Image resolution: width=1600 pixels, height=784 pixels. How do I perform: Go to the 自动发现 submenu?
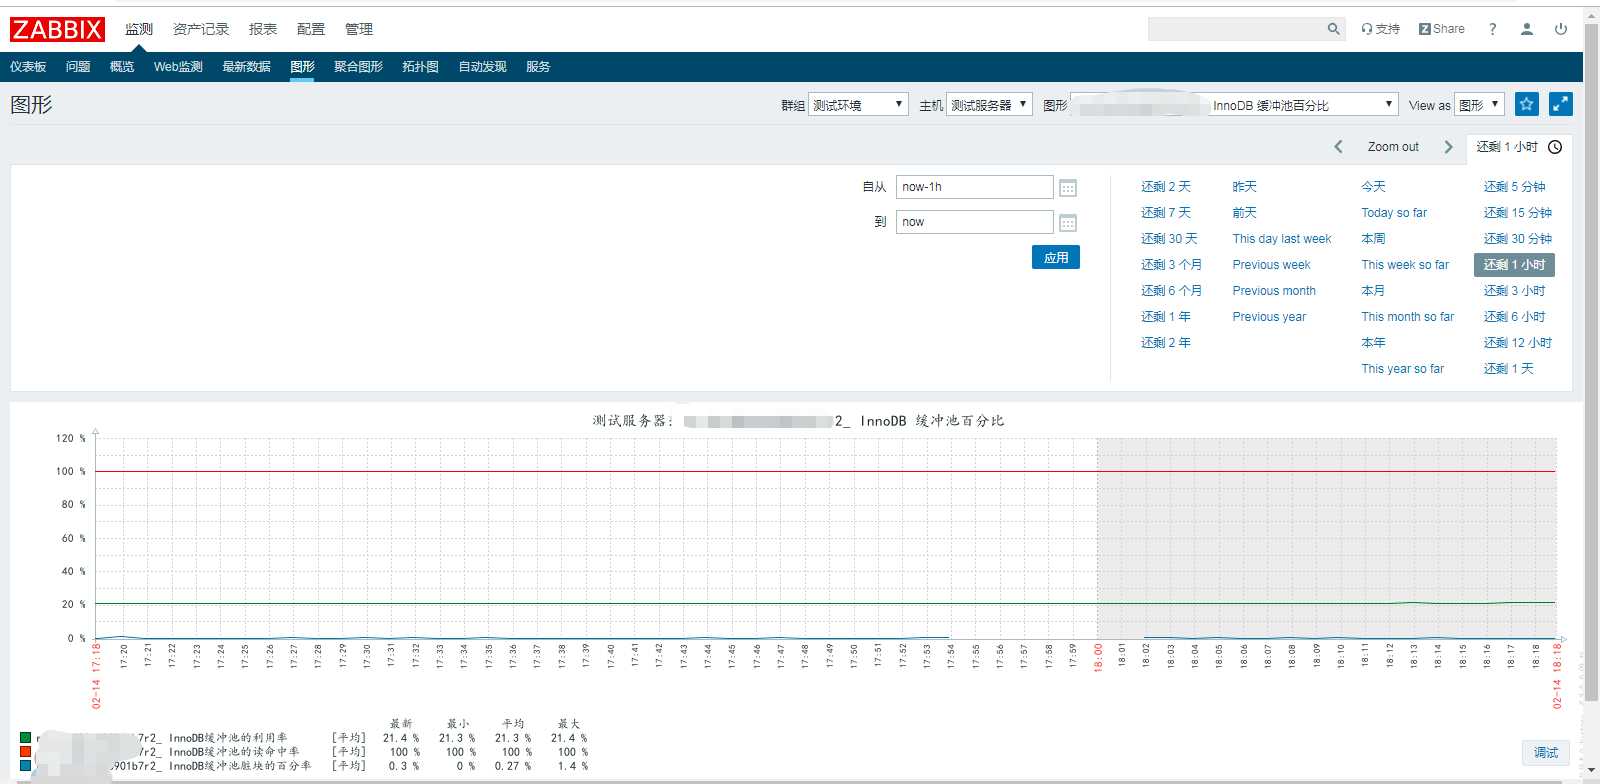pyautogui.click(x=482, y=67)
